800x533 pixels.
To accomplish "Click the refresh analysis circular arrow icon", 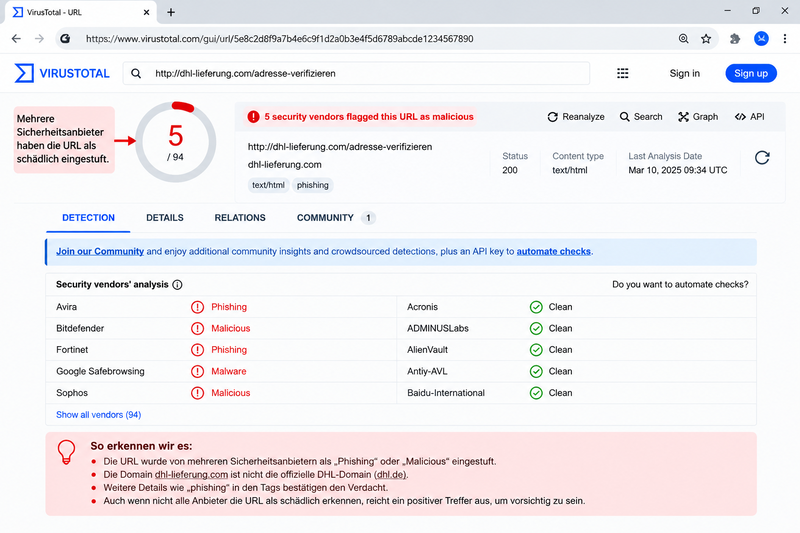I will 762,158.
